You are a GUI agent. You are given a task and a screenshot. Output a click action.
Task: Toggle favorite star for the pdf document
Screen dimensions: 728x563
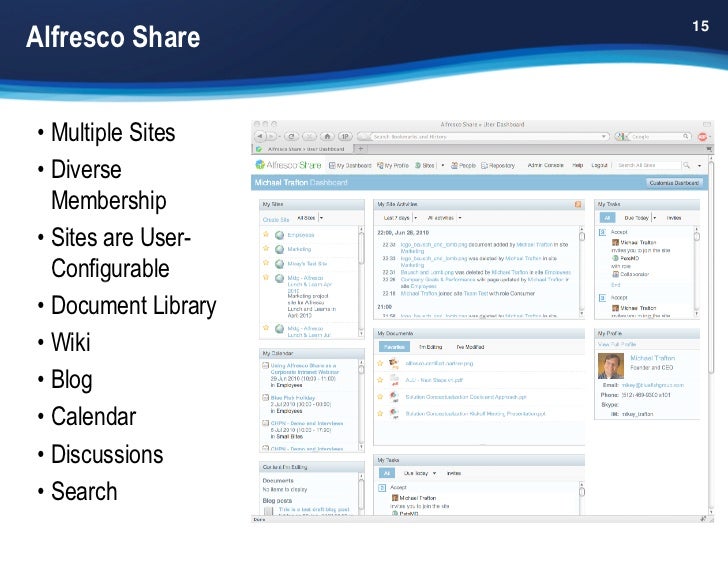tap(380, 380)
